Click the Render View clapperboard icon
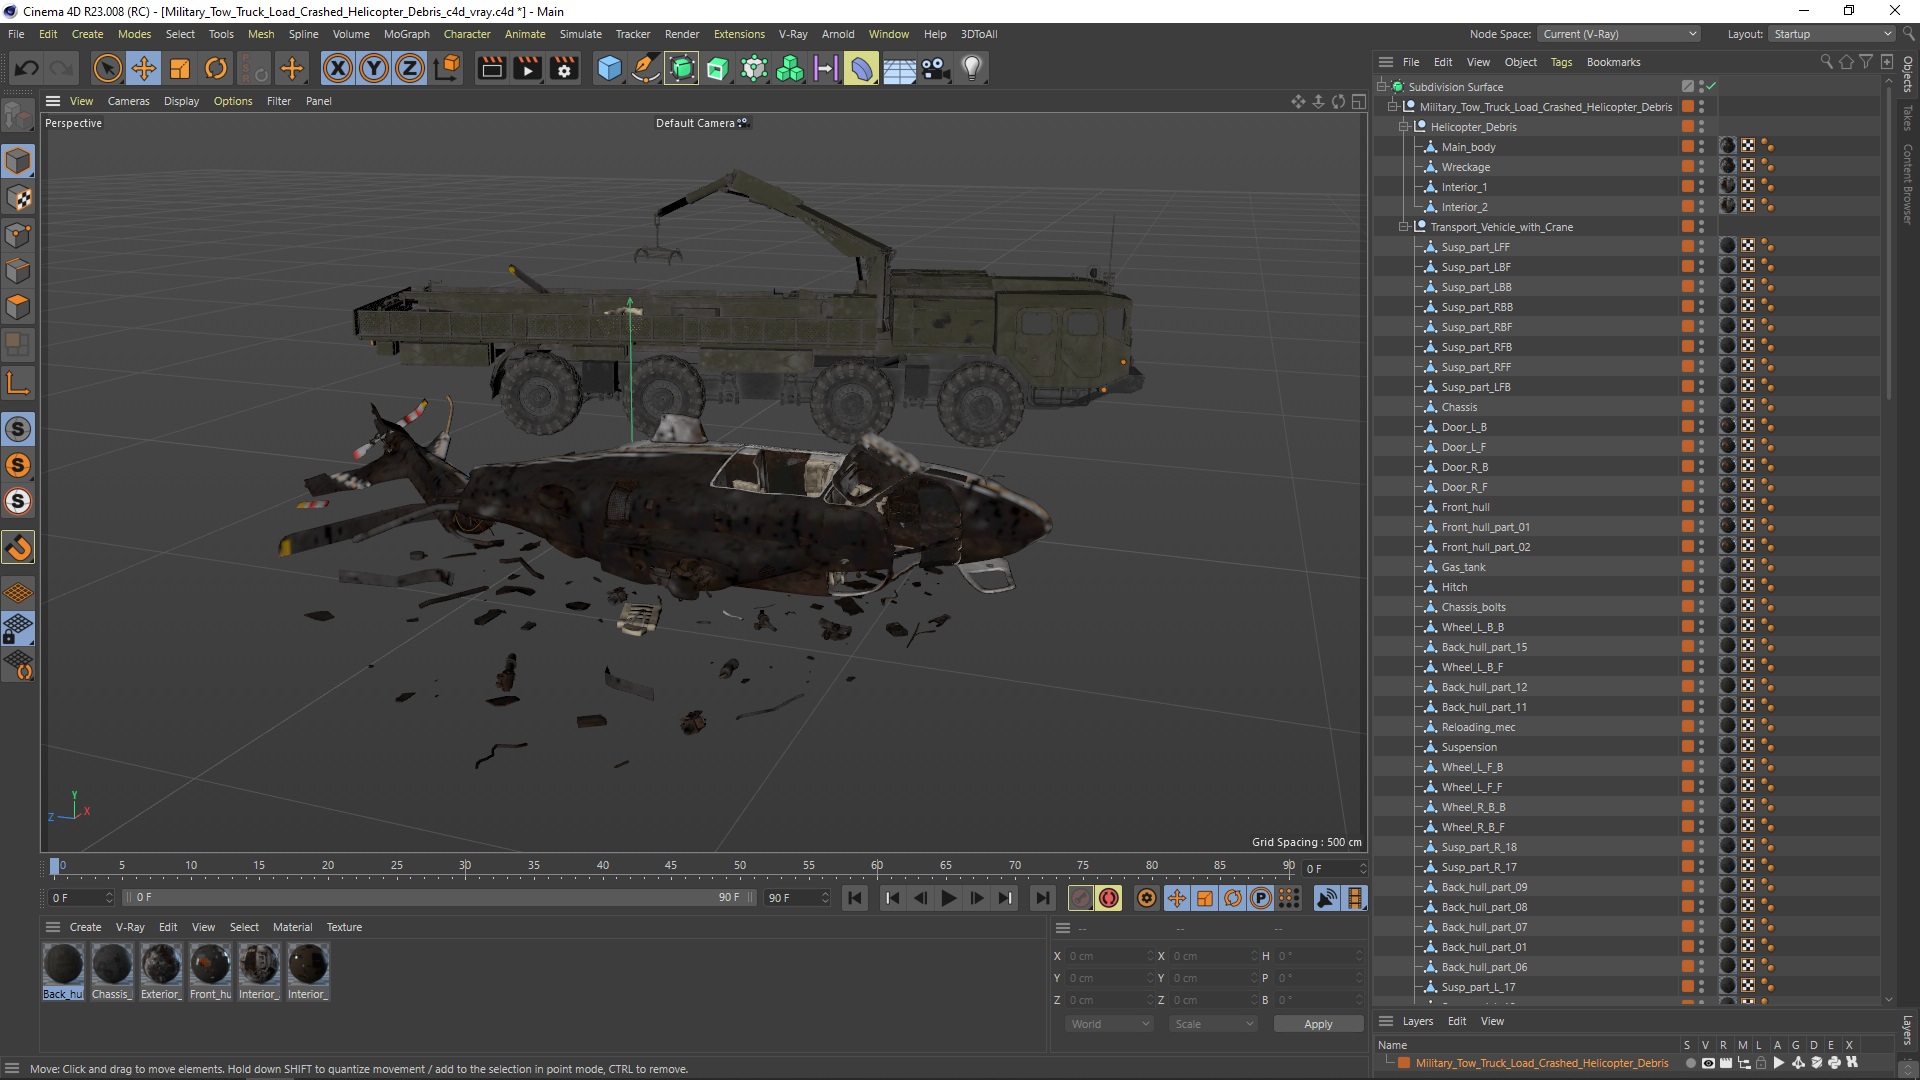 (x=491, y=68)
